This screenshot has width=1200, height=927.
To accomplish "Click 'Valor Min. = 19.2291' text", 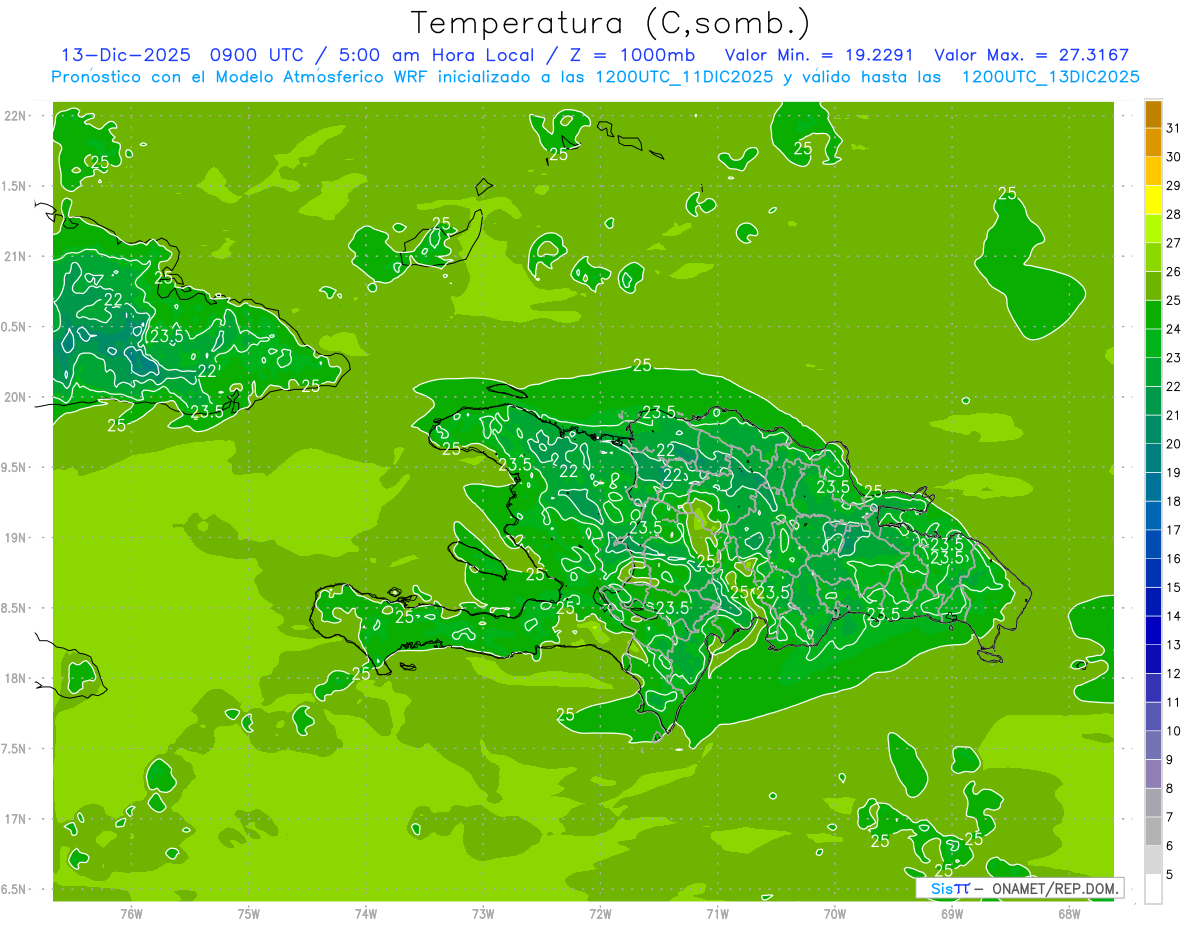I will 818,56.
